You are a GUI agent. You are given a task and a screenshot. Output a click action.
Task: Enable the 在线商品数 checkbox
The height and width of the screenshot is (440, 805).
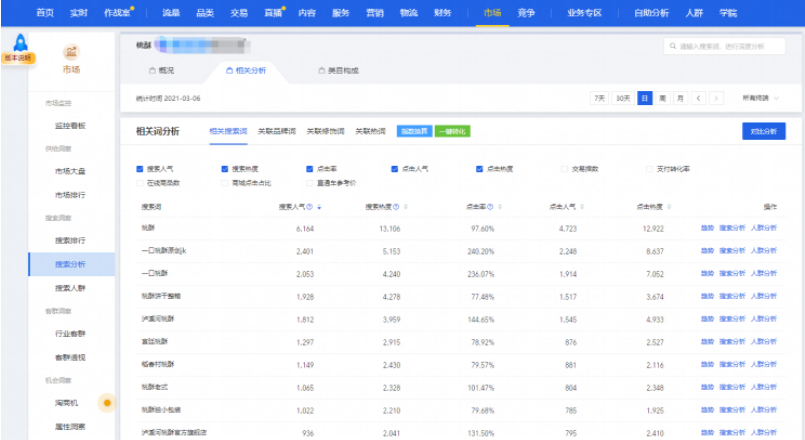point(140,183)
